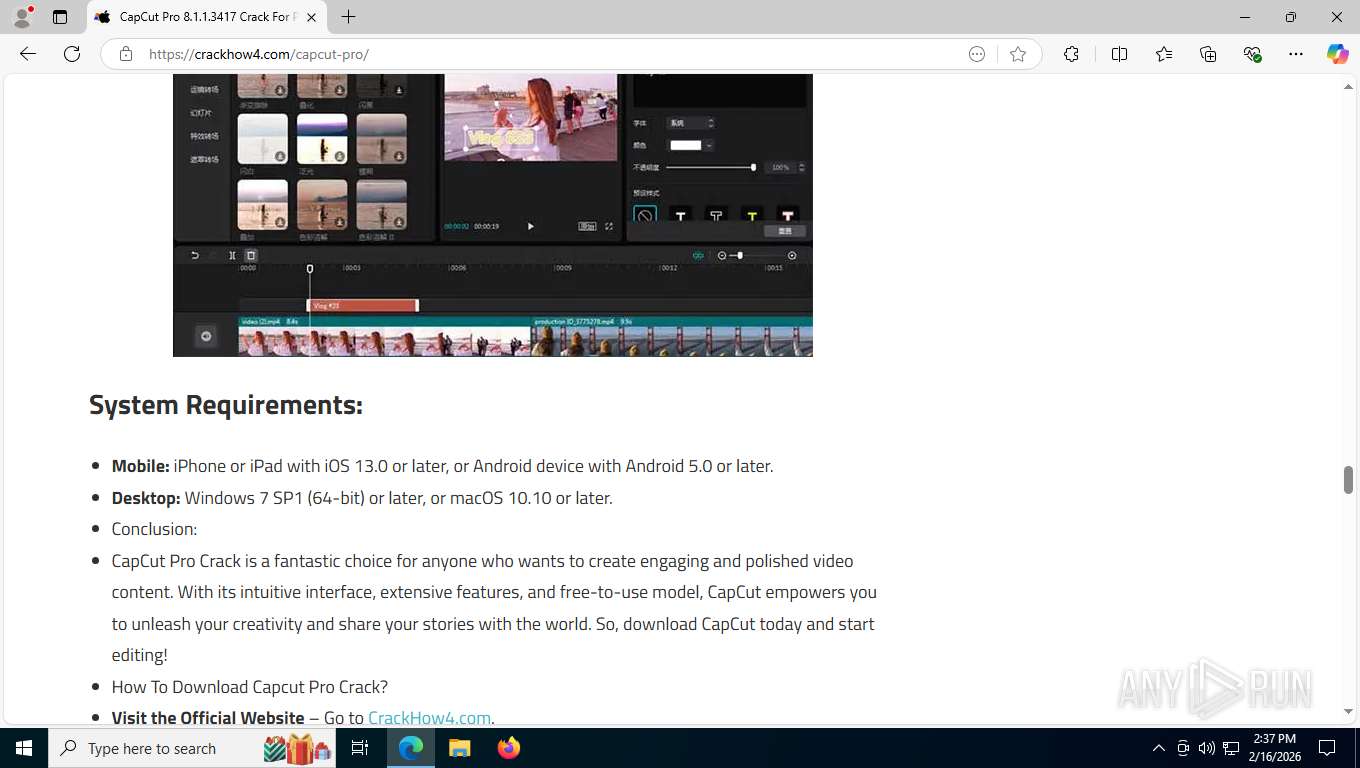The height and width of the screenshot is (768, 1360).
Task: View site information lock icon
Action: [126, 54]
